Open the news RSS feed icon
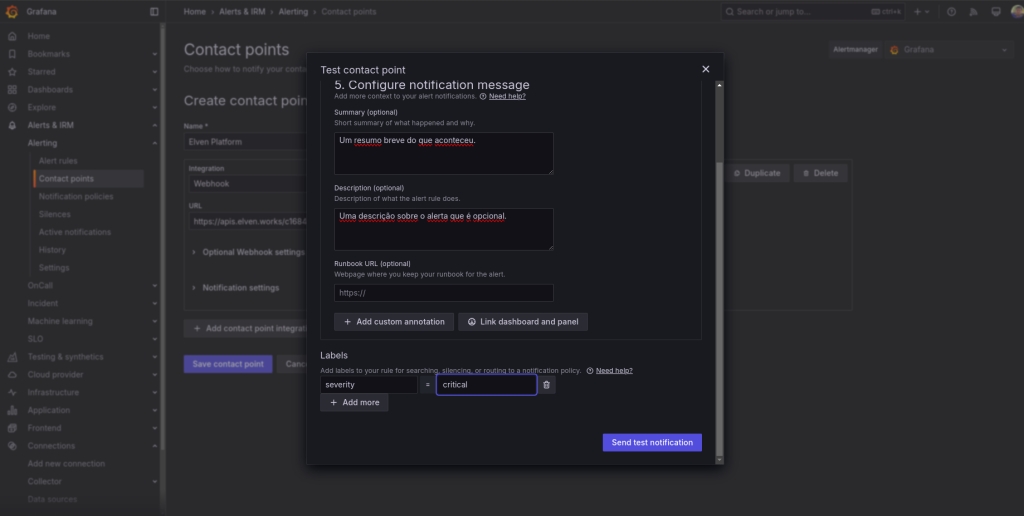The height and width of the screenshot is (516, 1024). (x=973, y=12)
